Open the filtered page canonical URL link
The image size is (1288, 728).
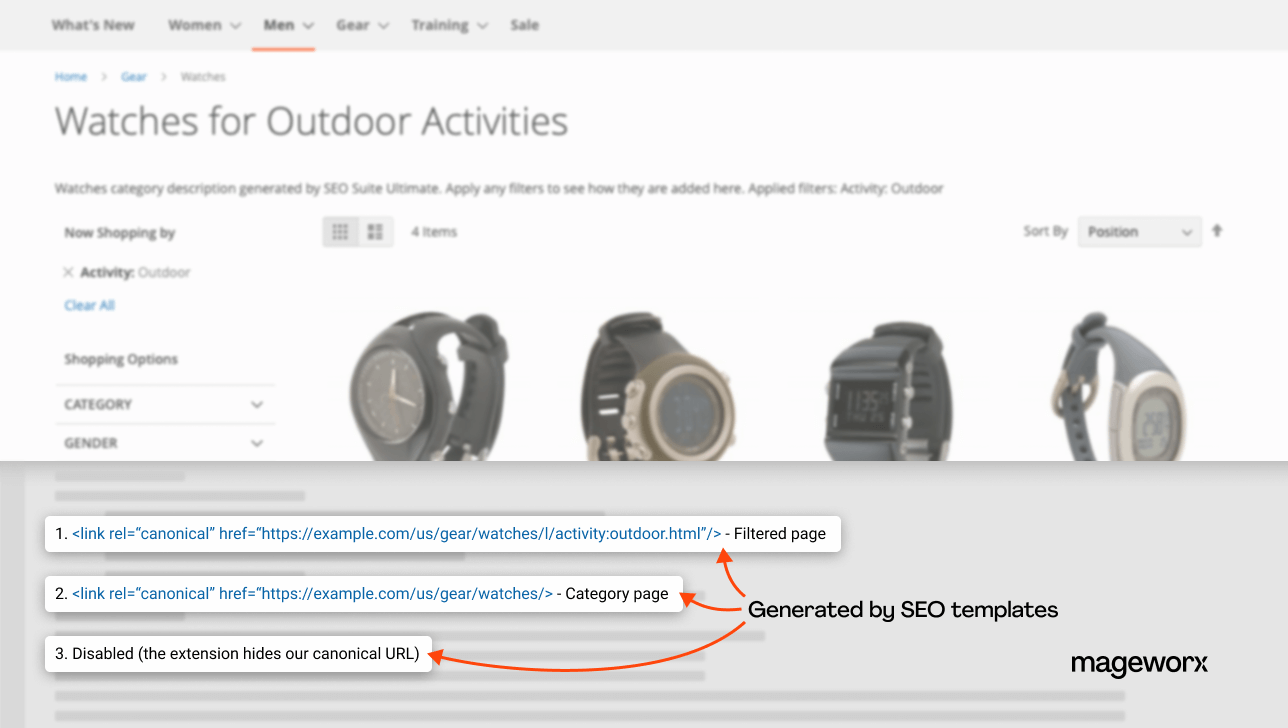tap(395, 533)
